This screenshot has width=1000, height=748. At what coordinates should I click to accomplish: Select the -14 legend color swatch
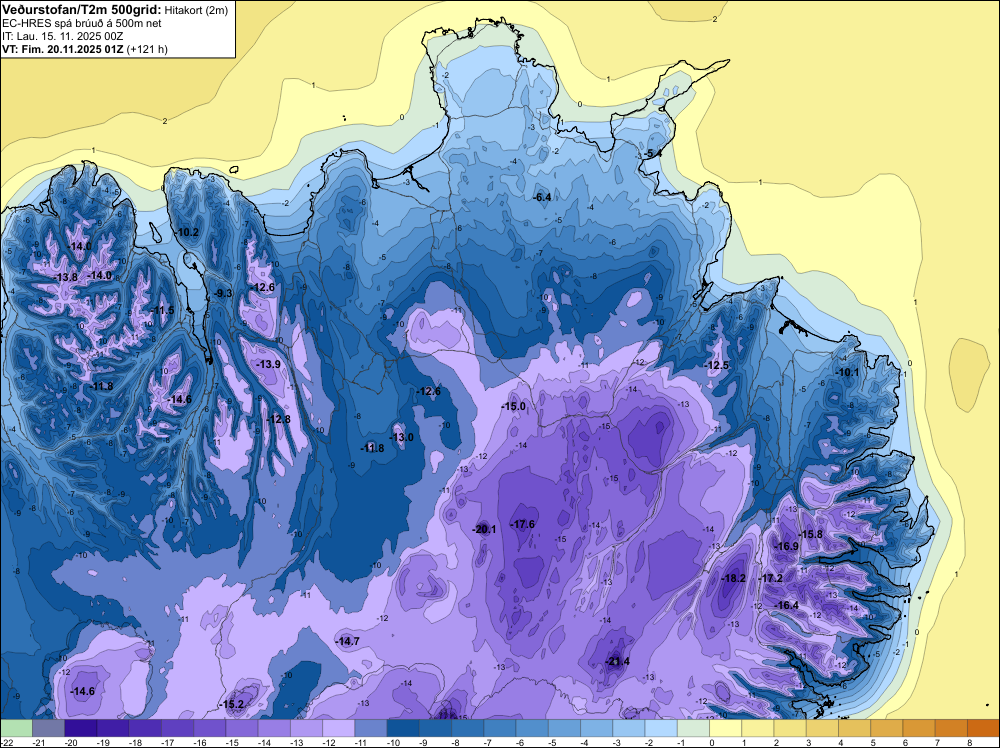pyautogui.click(x=274, y=728)
